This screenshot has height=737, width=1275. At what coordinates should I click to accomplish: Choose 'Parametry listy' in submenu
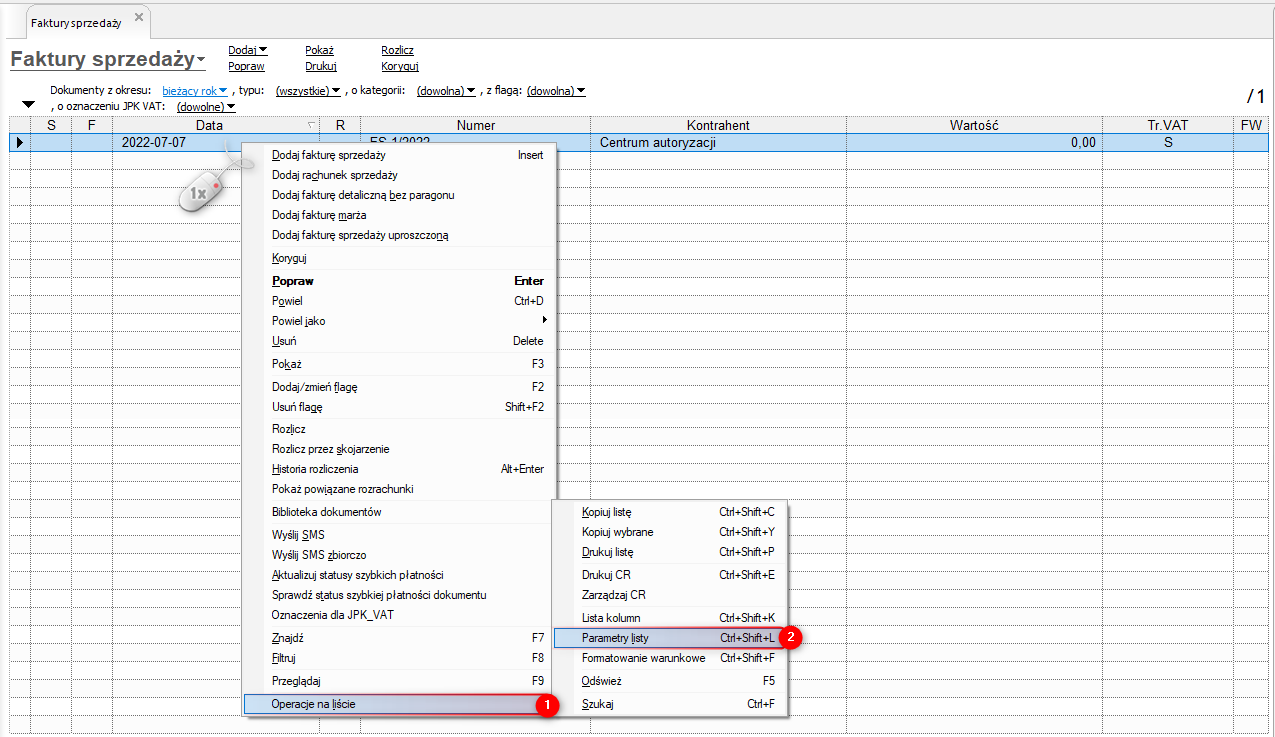click(x=670, y=638)
